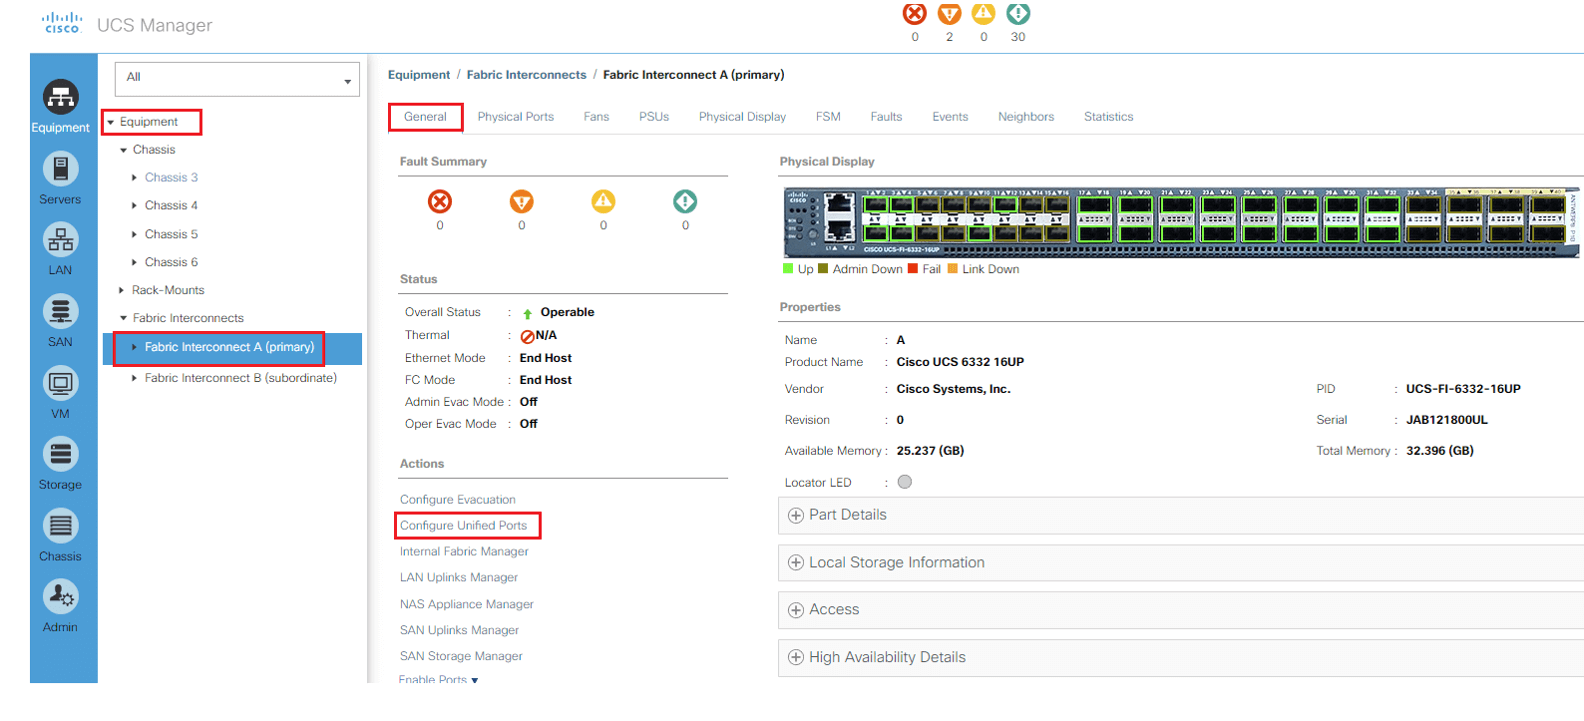The width and height of the screenshot is (1584, 721).
Task: Click the green Up legend swatch
Action: pos(788,269)
